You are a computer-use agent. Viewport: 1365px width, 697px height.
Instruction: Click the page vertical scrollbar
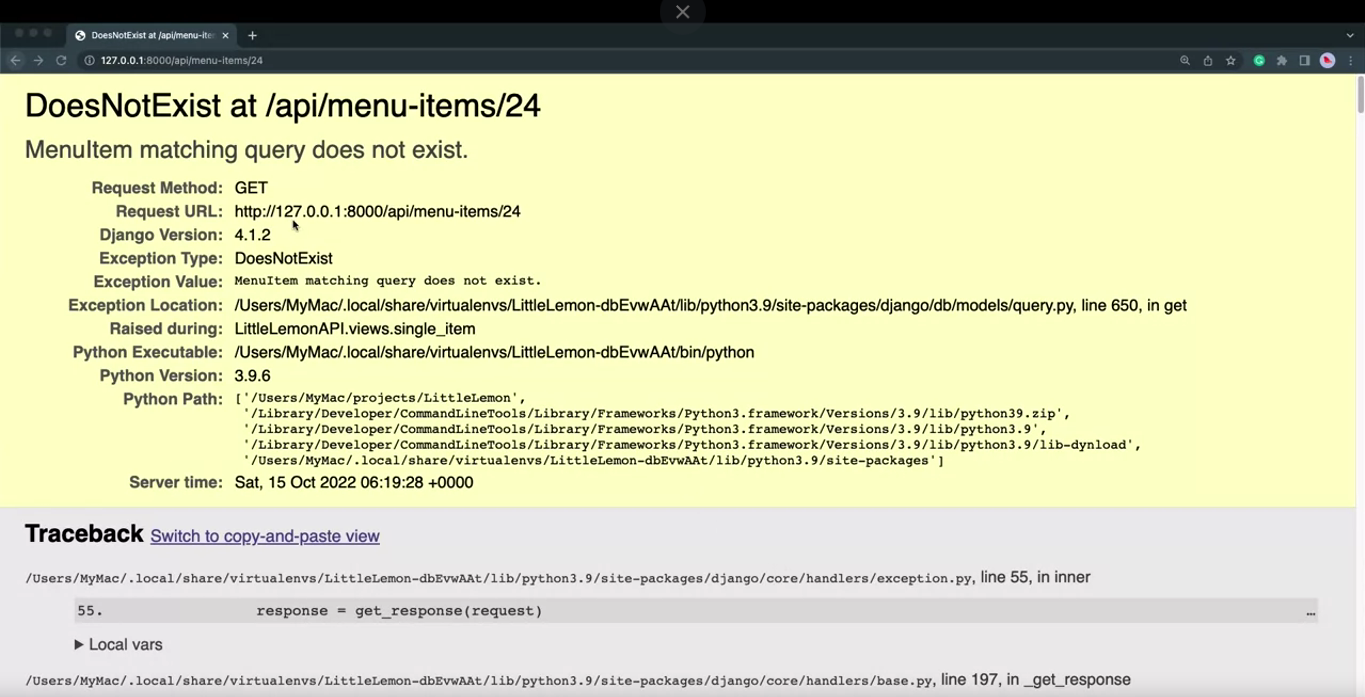(x=1360, y=95)
